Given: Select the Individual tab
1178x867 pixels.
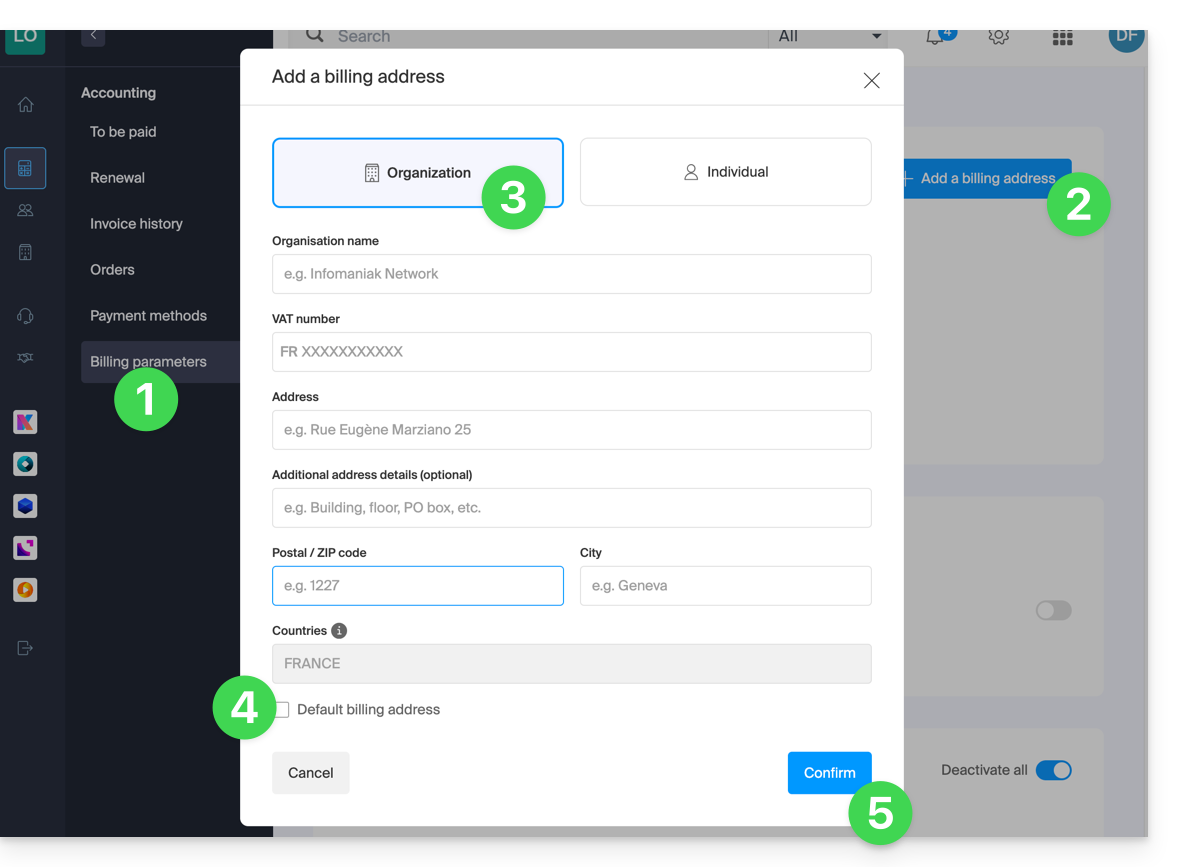Looking at the screenshot, I should (x=725, y=172).
